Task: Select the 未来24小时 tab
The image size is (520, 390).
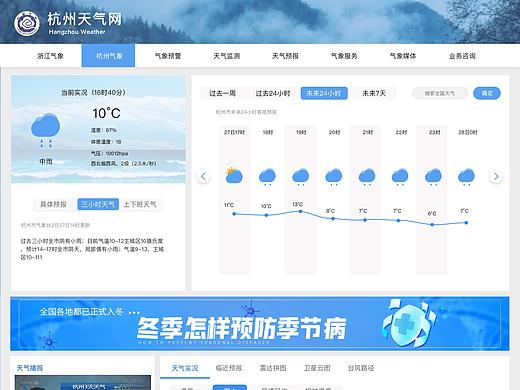Action: tap(324, 93)
